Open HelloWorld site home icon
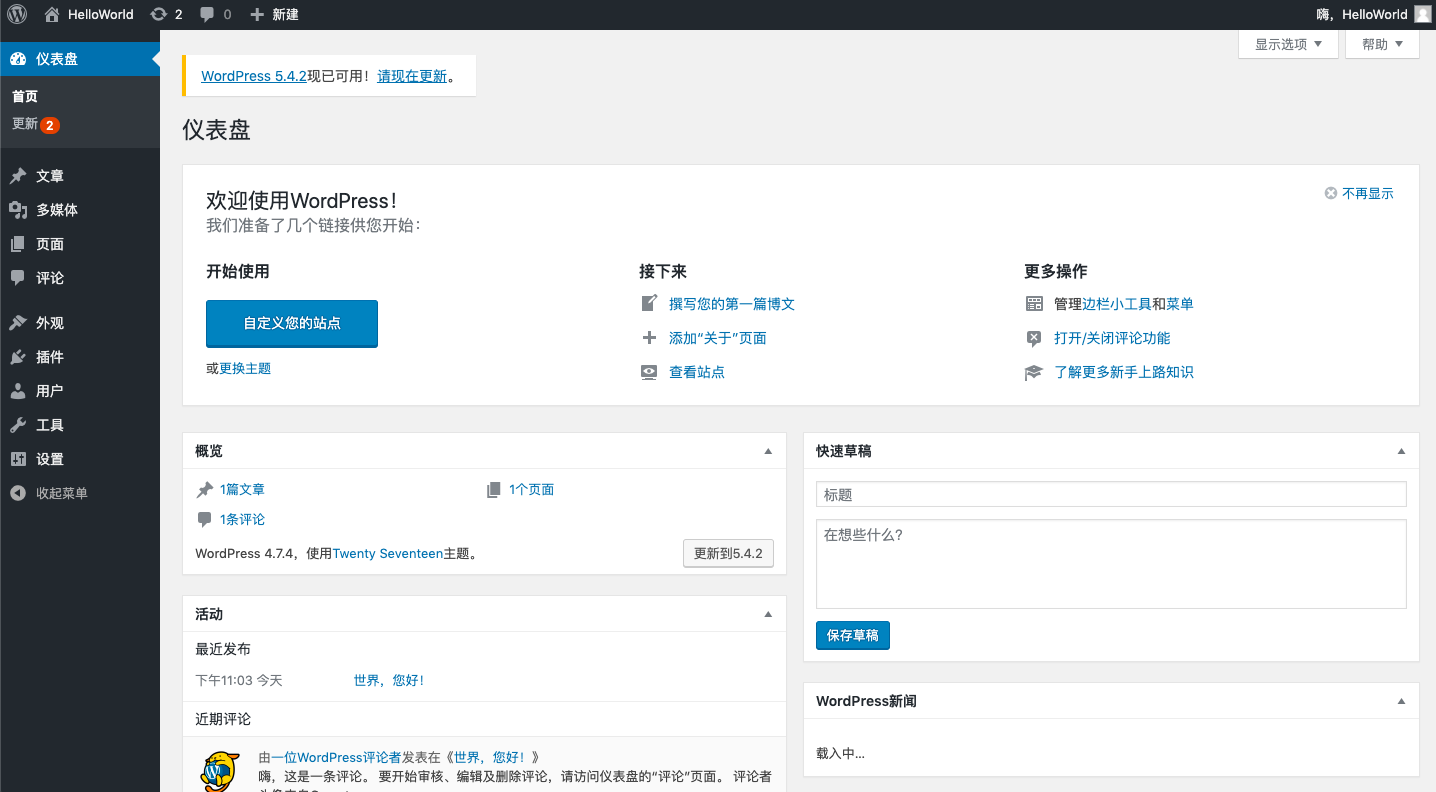1436x792 pixels. click(52, 14)
